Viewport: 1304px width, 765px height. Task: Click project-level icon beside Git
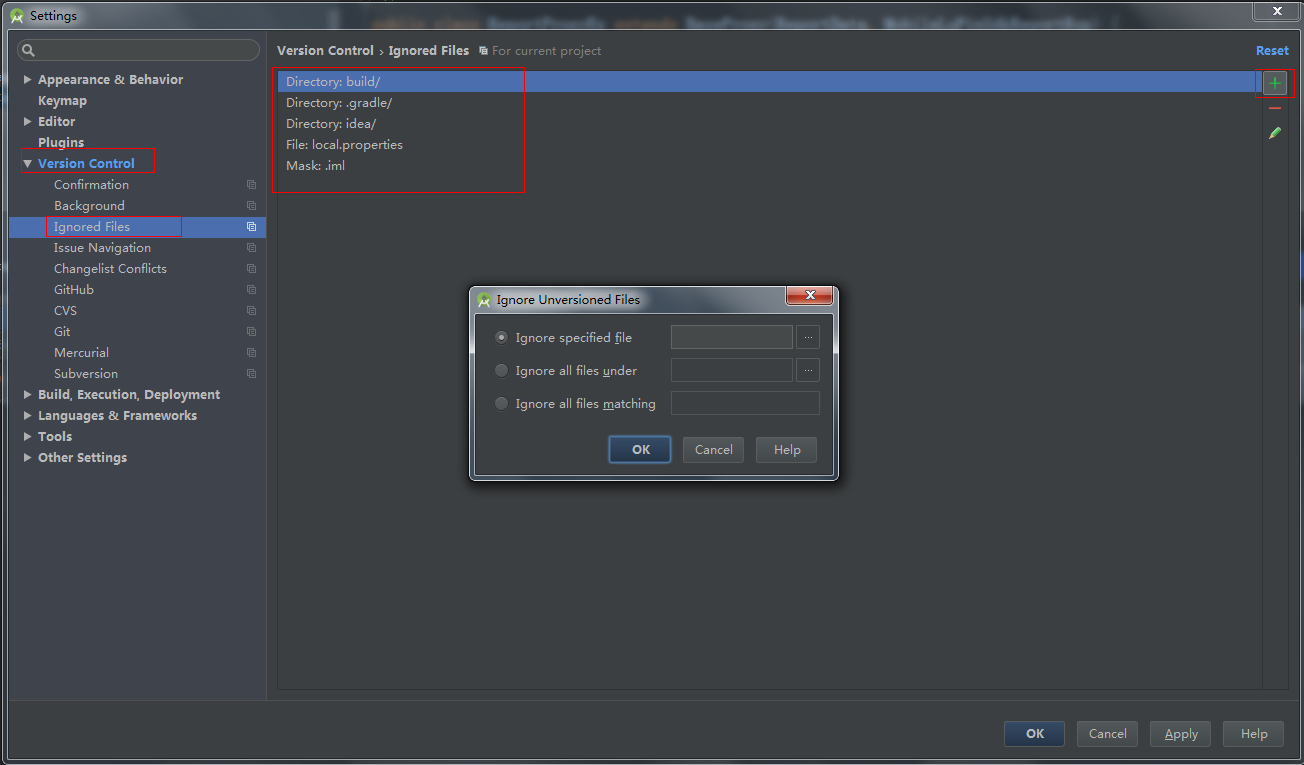click(x=251, y=332)
